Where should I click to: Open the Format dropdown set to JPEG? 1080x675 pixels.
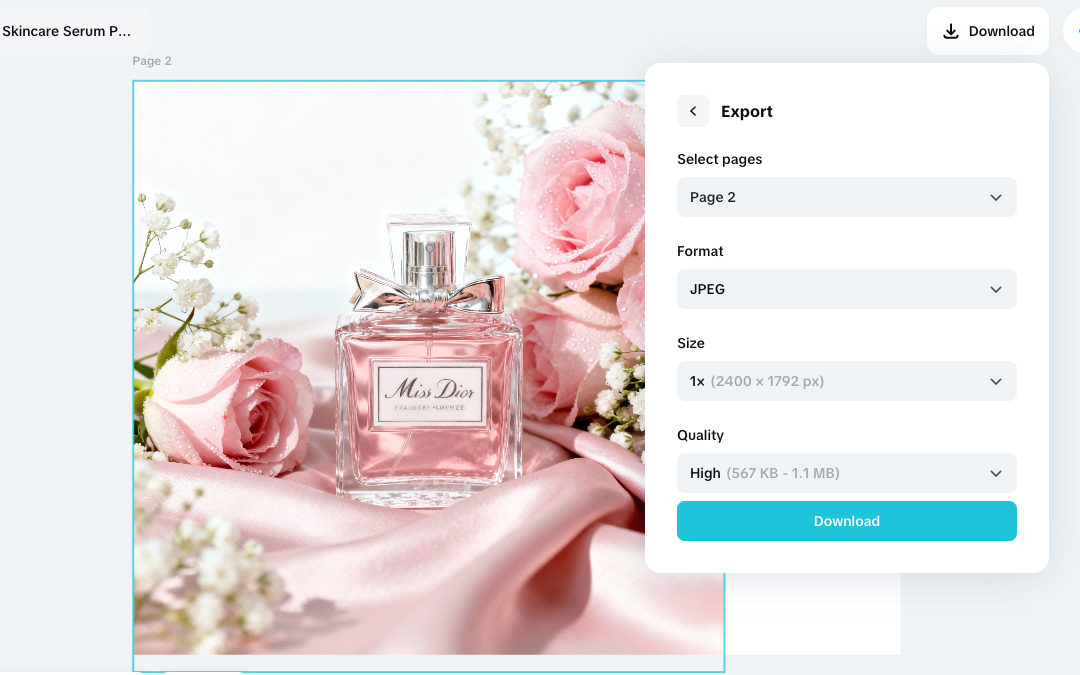847,289
